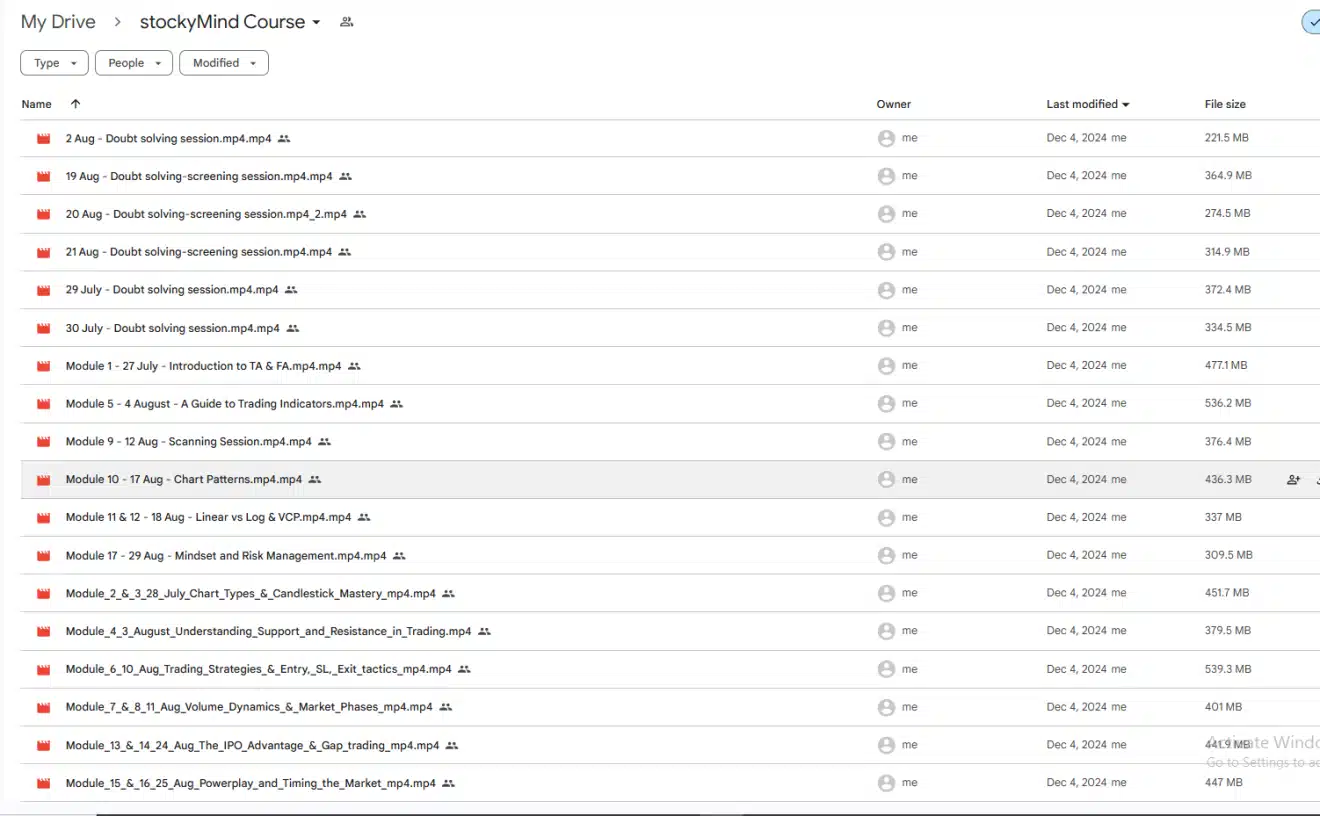Click share icon on Module 10 Chart Patterns row
The height and width of the screenshot is (816, 1320).
point(1293,480)
